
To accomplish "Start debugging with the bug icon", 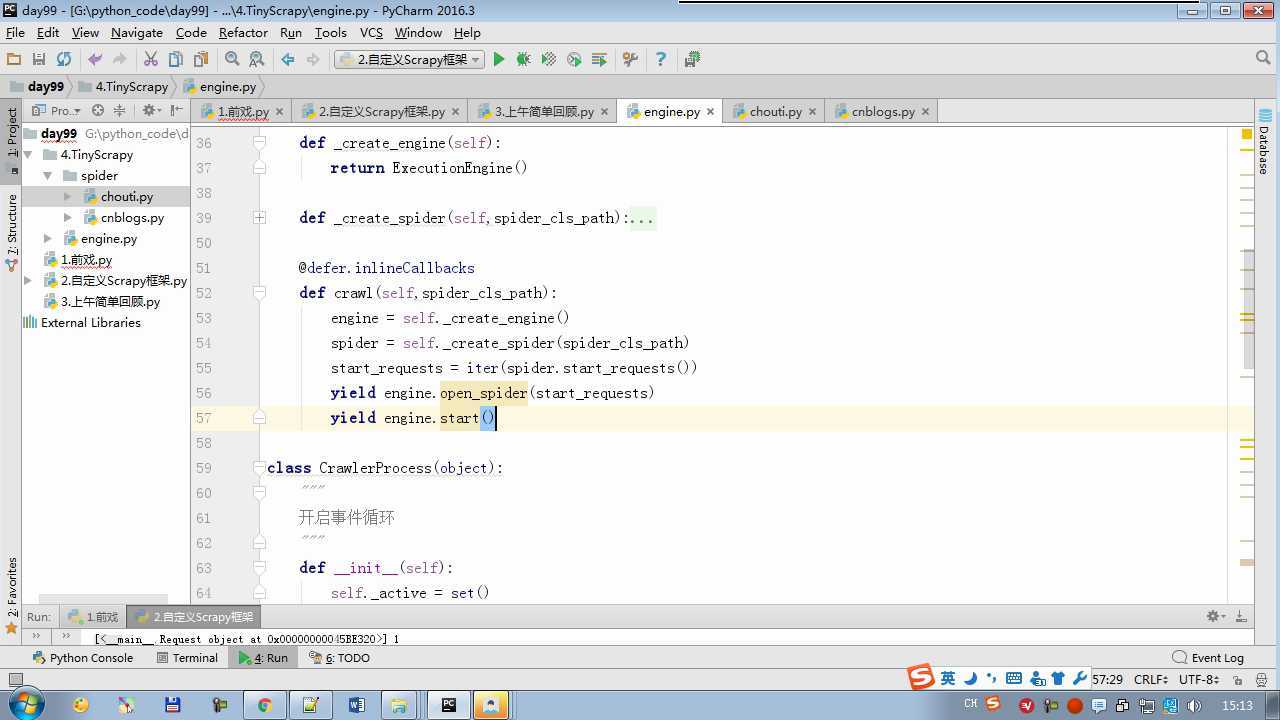I will (x=523, y=60).
